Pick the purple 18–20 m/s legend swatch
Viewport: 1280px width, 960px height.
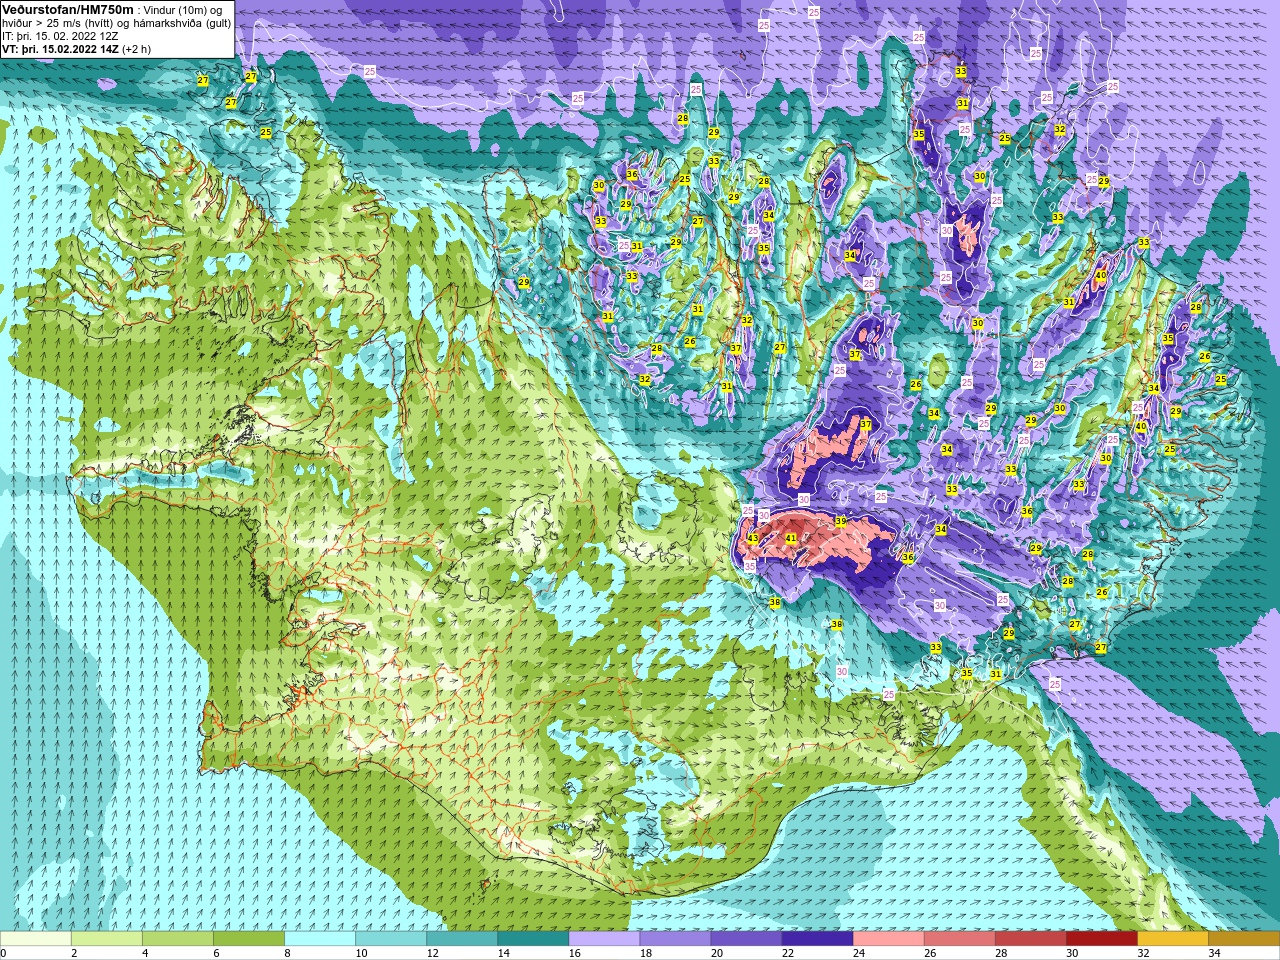click(675, 939)
